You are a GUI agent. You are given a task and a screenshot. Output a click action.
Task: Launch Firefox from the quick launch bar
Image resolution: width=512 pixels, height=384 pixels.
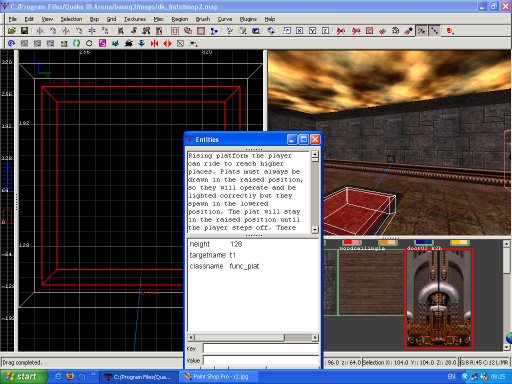tap(70, 377)
